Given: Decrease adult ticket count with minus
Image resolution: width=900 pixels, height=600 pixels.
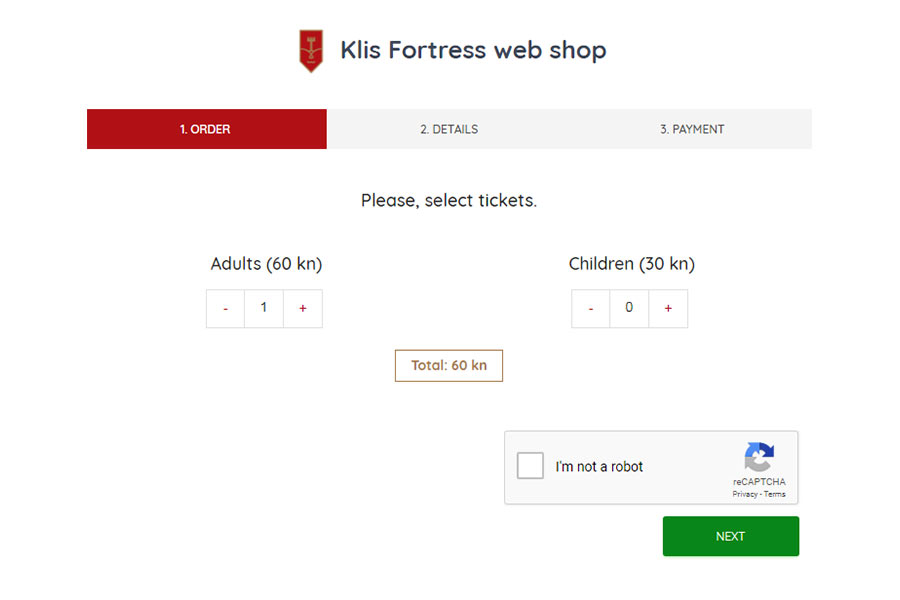Looking at the screenshot, I should [x=226, y=309].
